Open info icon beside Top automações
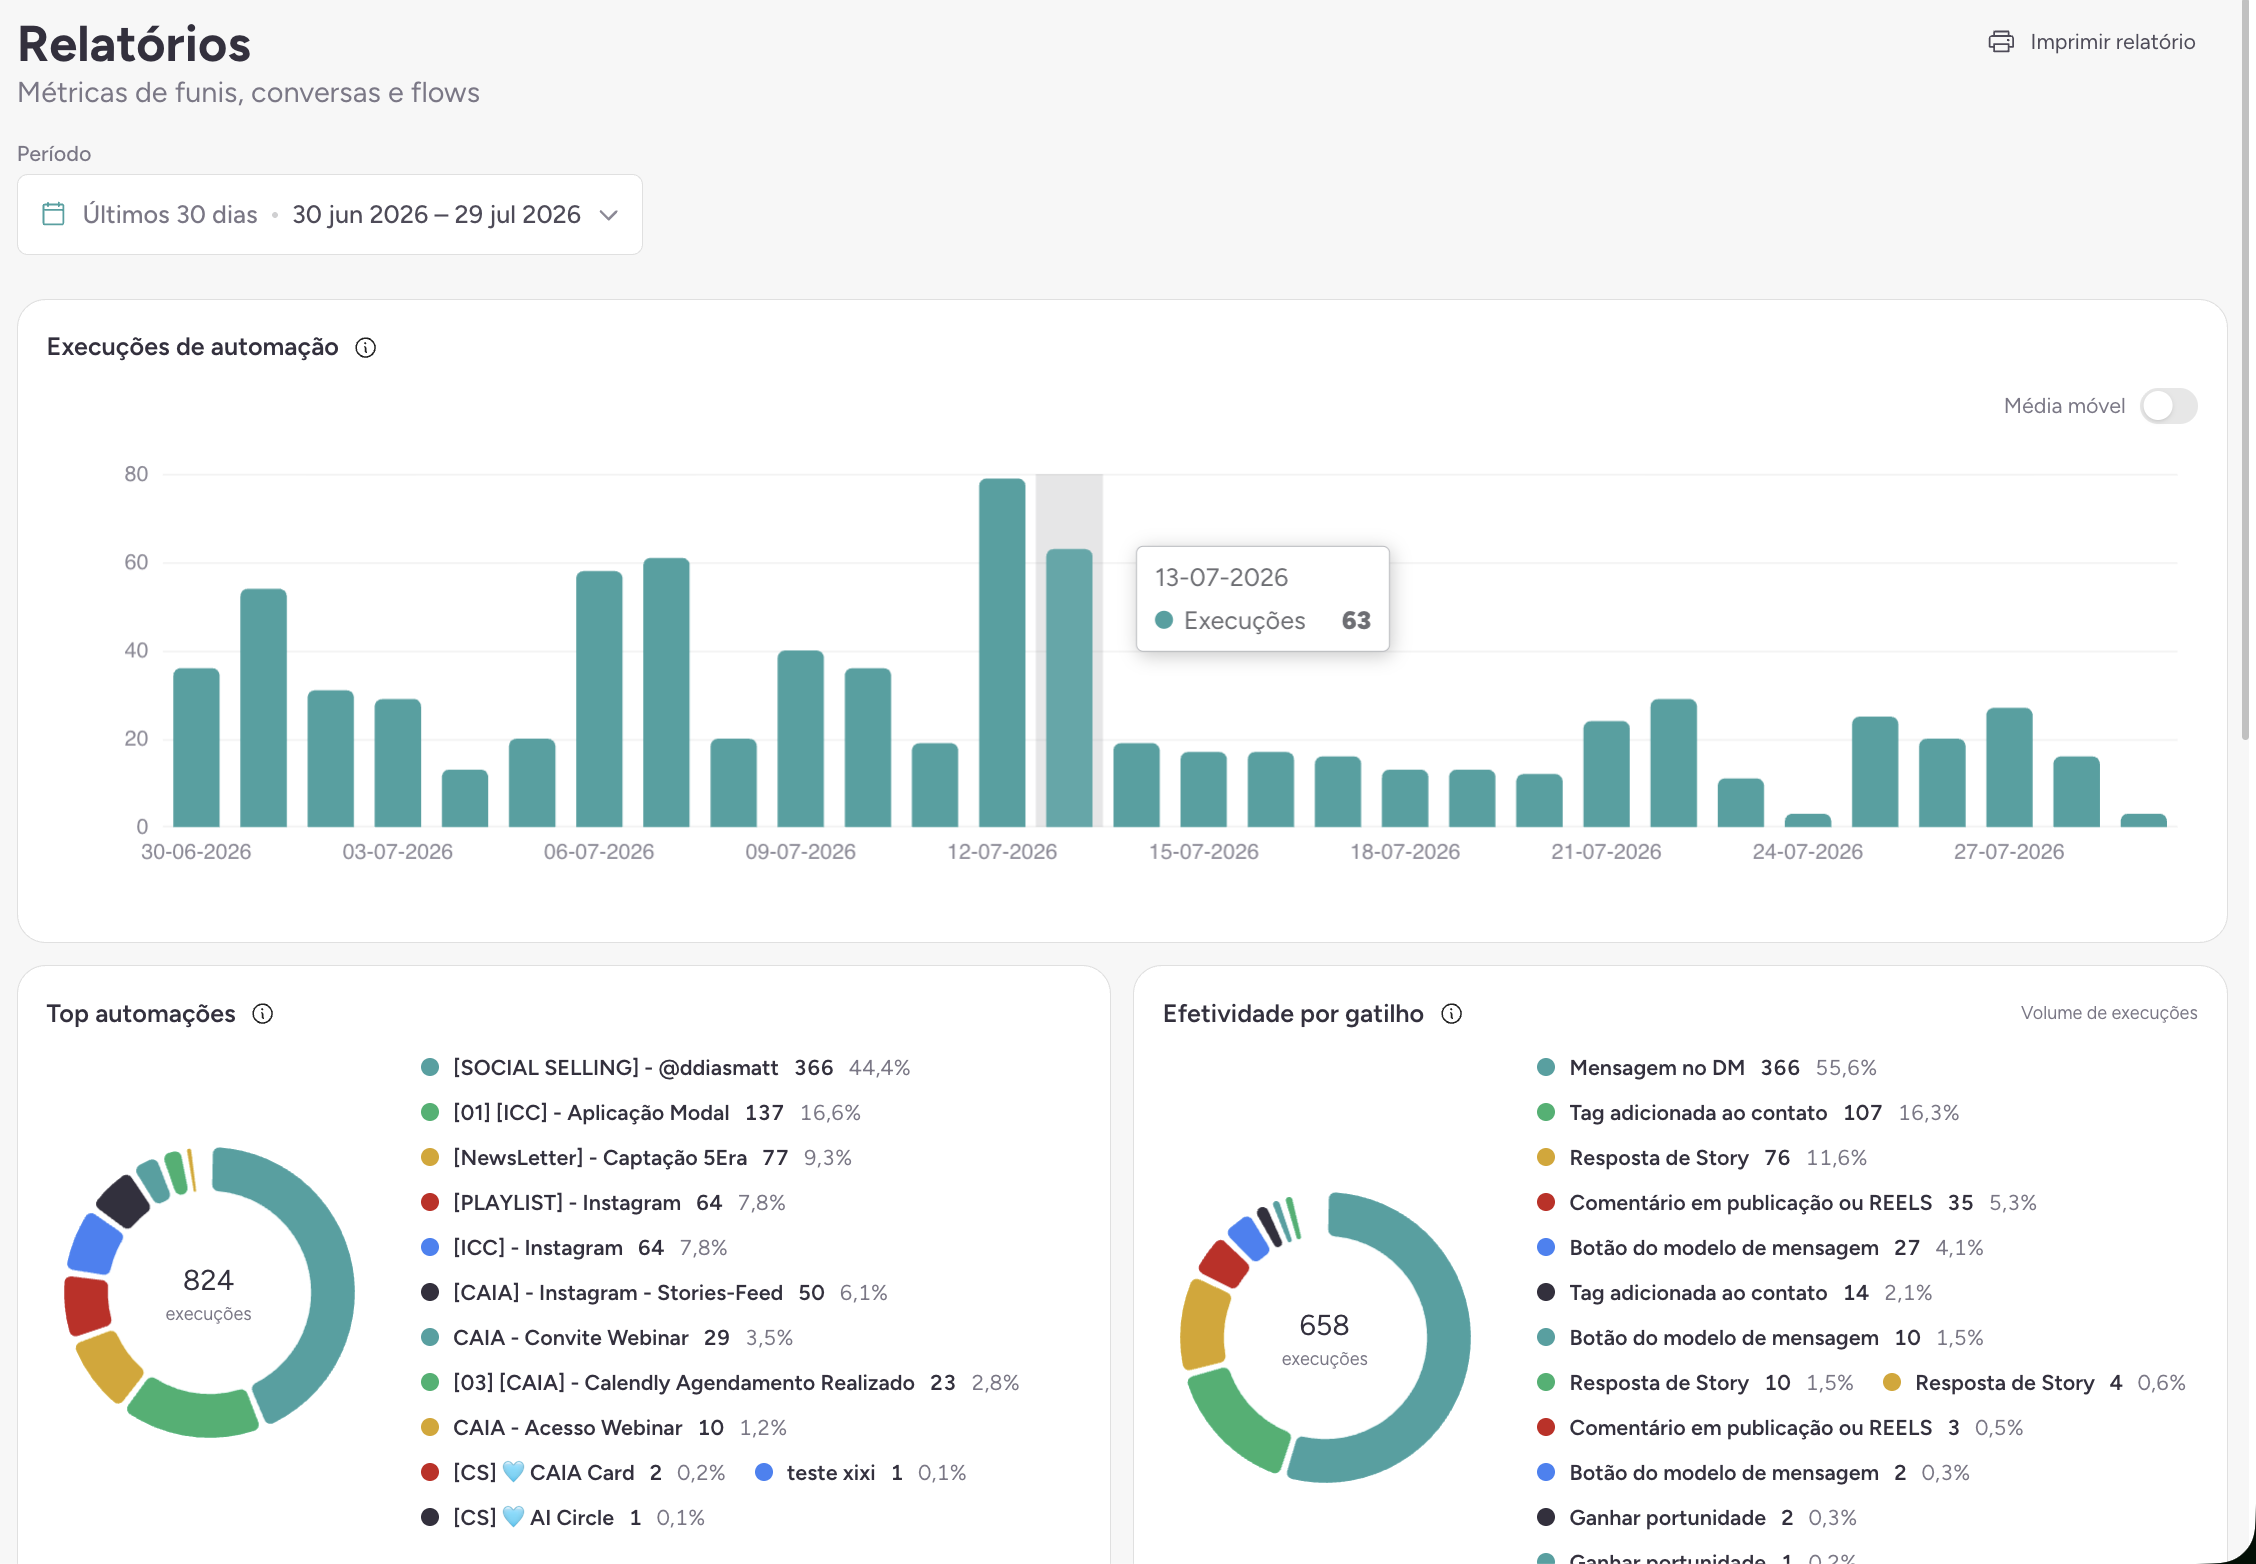Screen dimensions: 2256x1564 [x=263, y=1014]
